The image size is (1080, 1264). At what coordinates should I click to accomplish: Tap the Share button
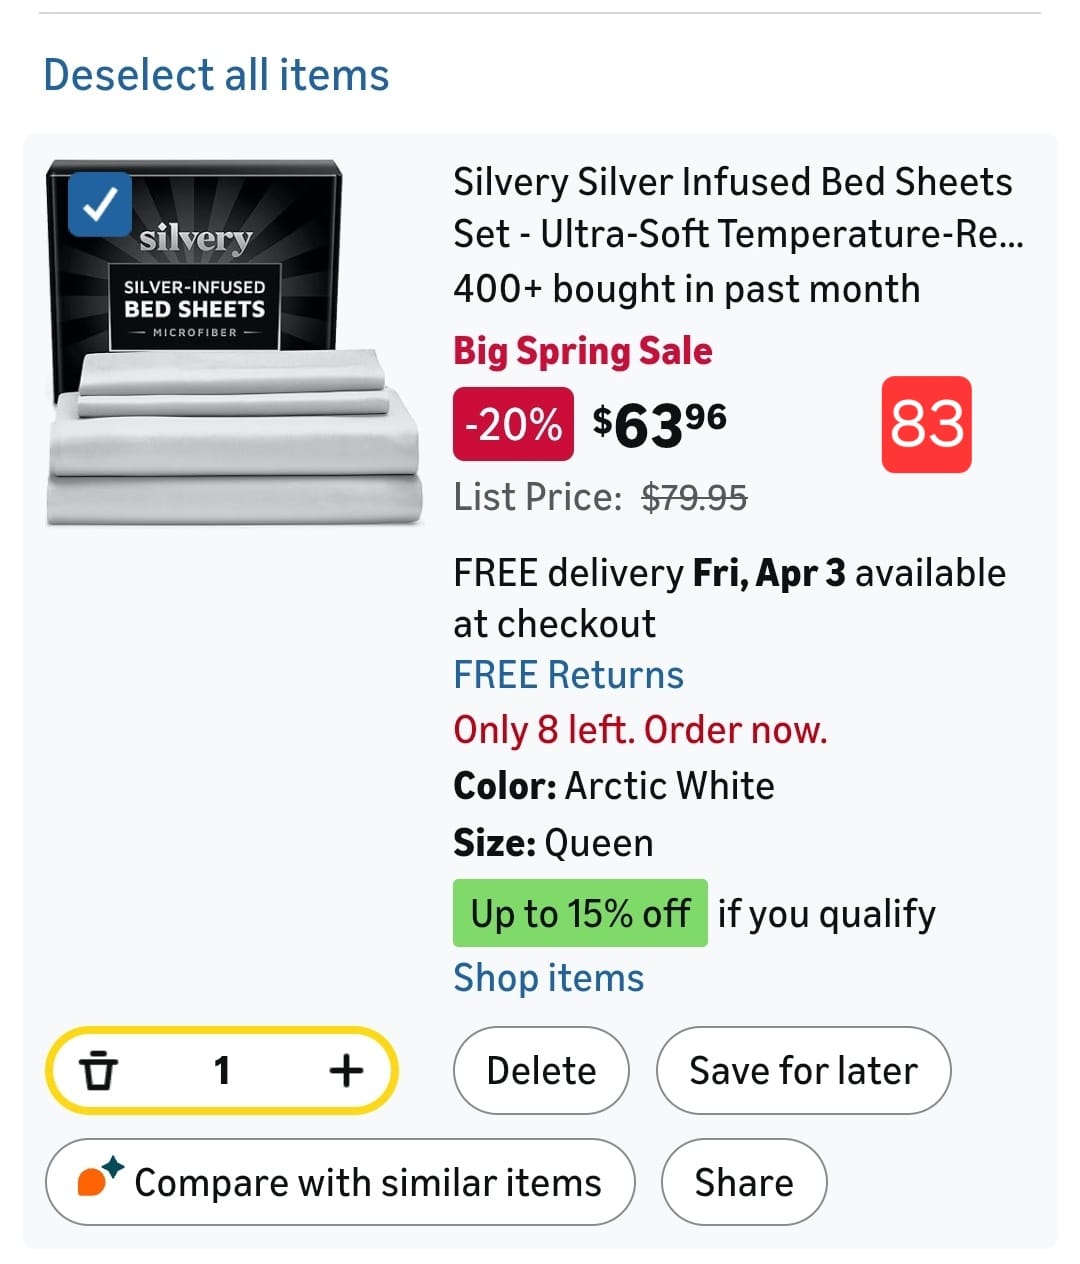click(744, 1182)
